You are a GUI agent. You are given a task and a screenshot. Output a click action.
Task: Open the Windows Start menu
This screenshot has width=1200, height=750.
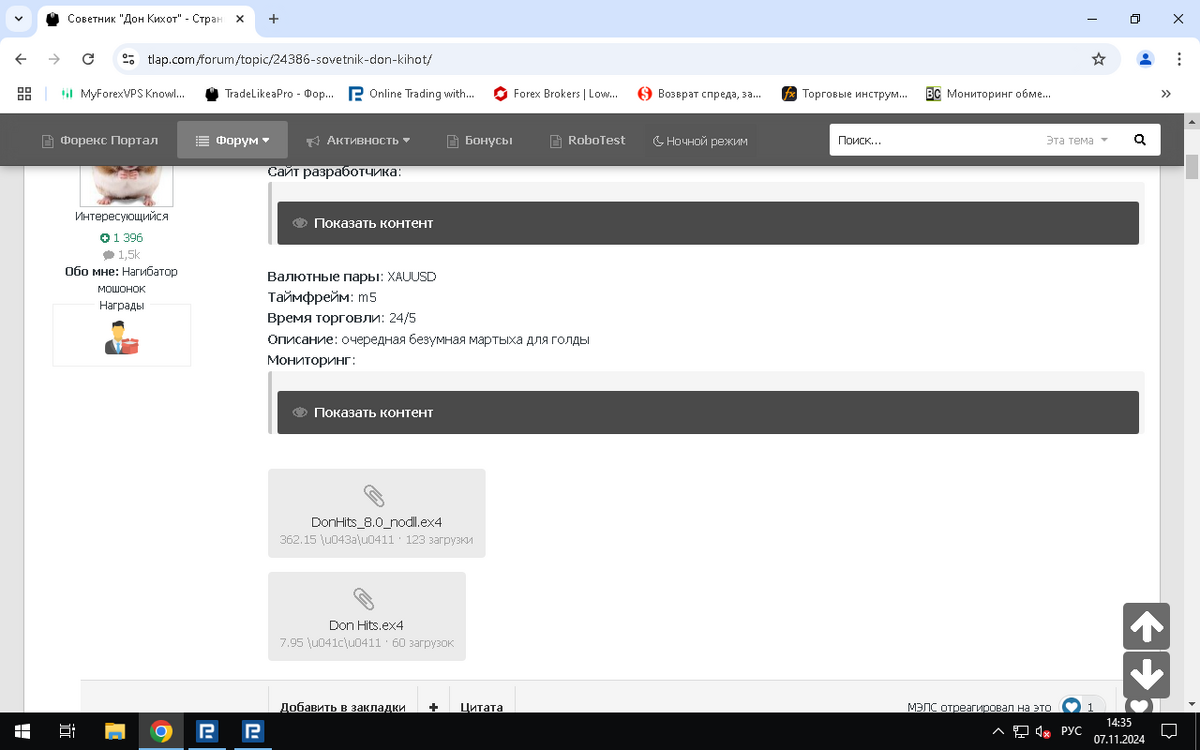[x=23, y=731]
